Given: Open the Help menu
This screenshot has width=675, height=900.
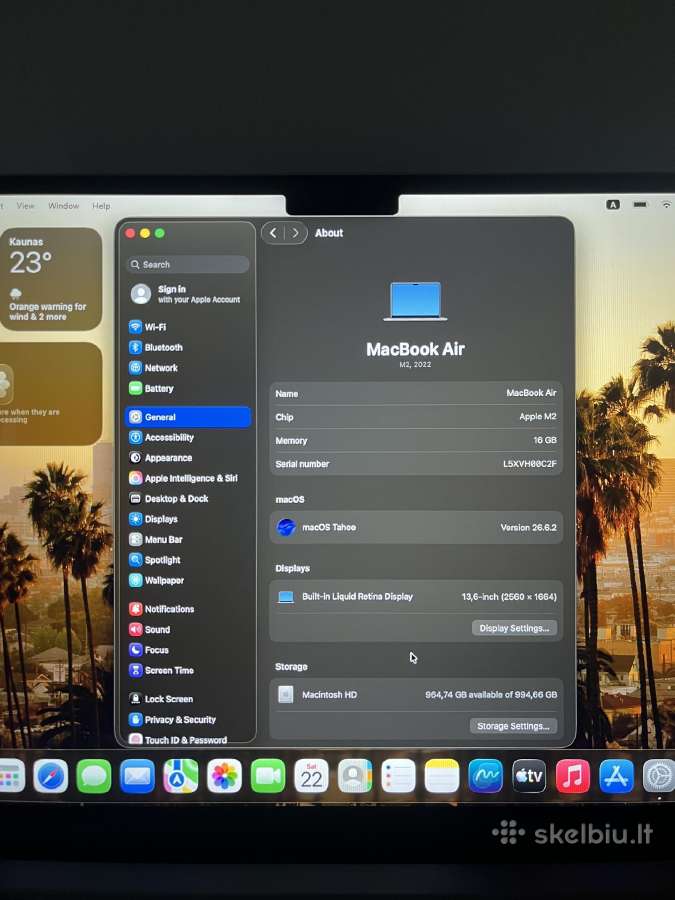Looking at the screenshot, I should [101, 205].
